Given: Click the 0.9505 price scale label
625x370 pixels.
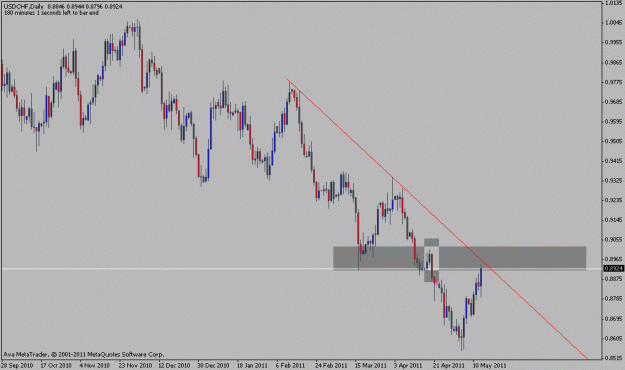Looking at the screenshot, I should click(614, 141).
